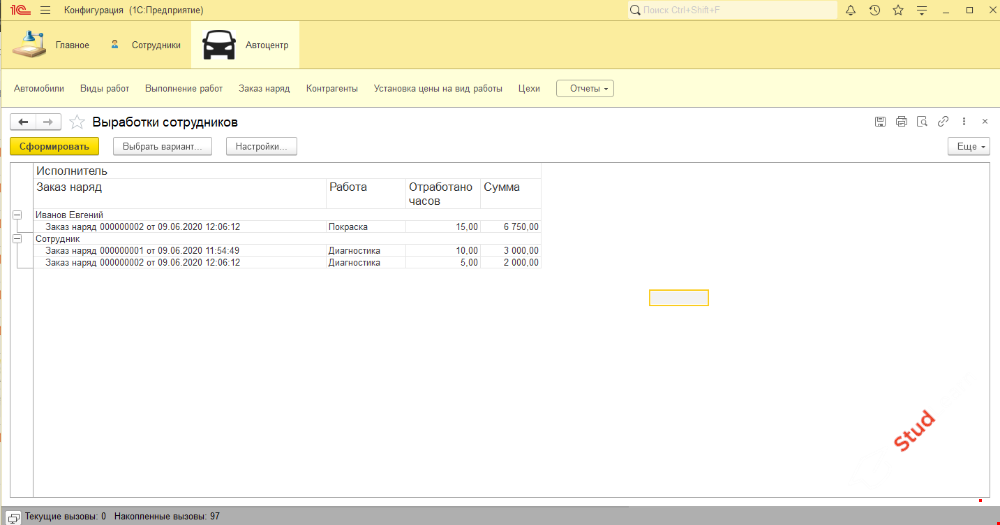Print the report with printer icon
This screenshot has height=525, width=1000.
click(901, 122)
